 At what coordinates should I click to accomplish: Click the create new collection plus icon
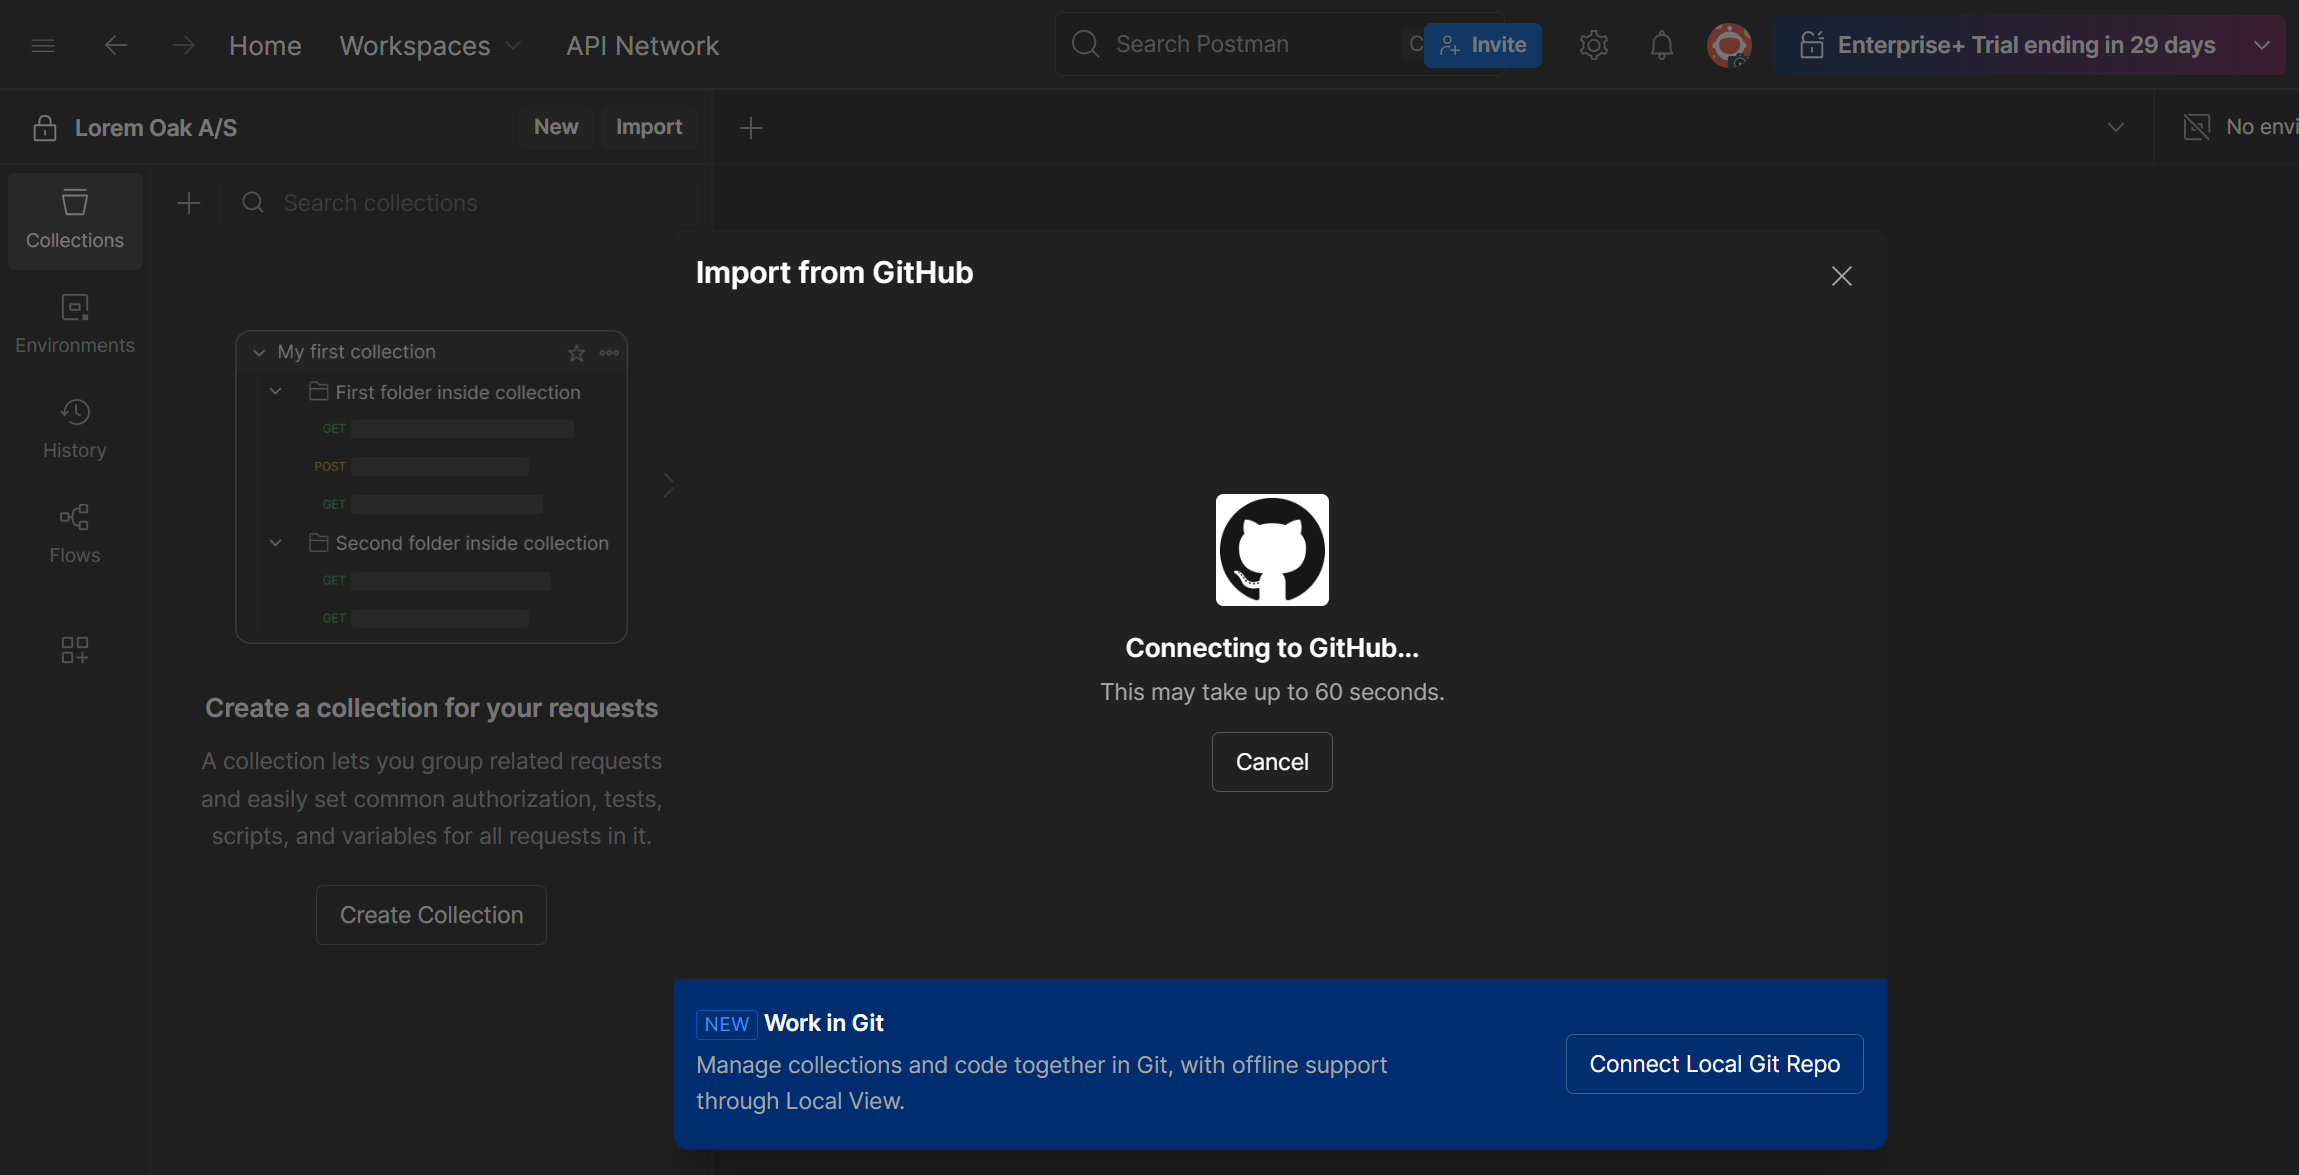(x=189, y=203)
